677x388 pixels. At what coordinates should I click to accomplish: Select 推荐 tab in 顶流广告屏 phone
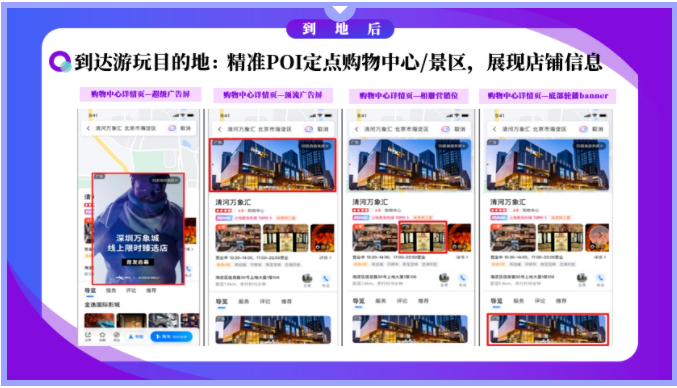(x=286, y=301)
